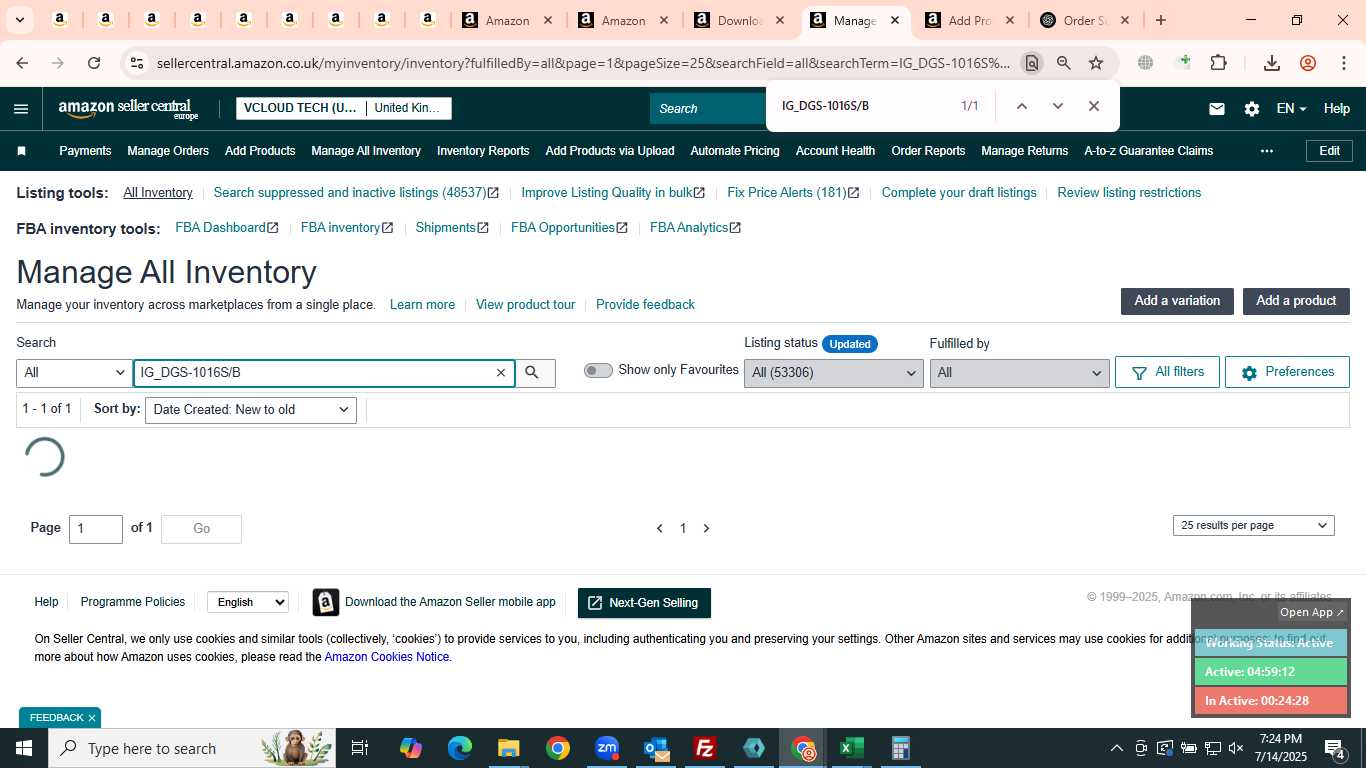Open the FBA Dashboard link
Image resolution: width=1366 pixels, height=768 pixels.
point(227,228)
